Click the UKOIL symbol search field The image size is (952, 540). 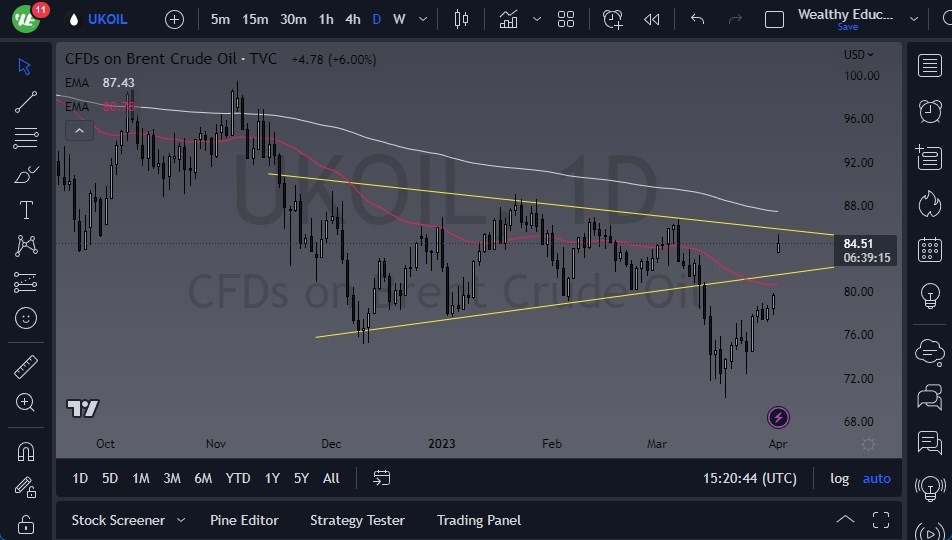(x=107, y=19)
